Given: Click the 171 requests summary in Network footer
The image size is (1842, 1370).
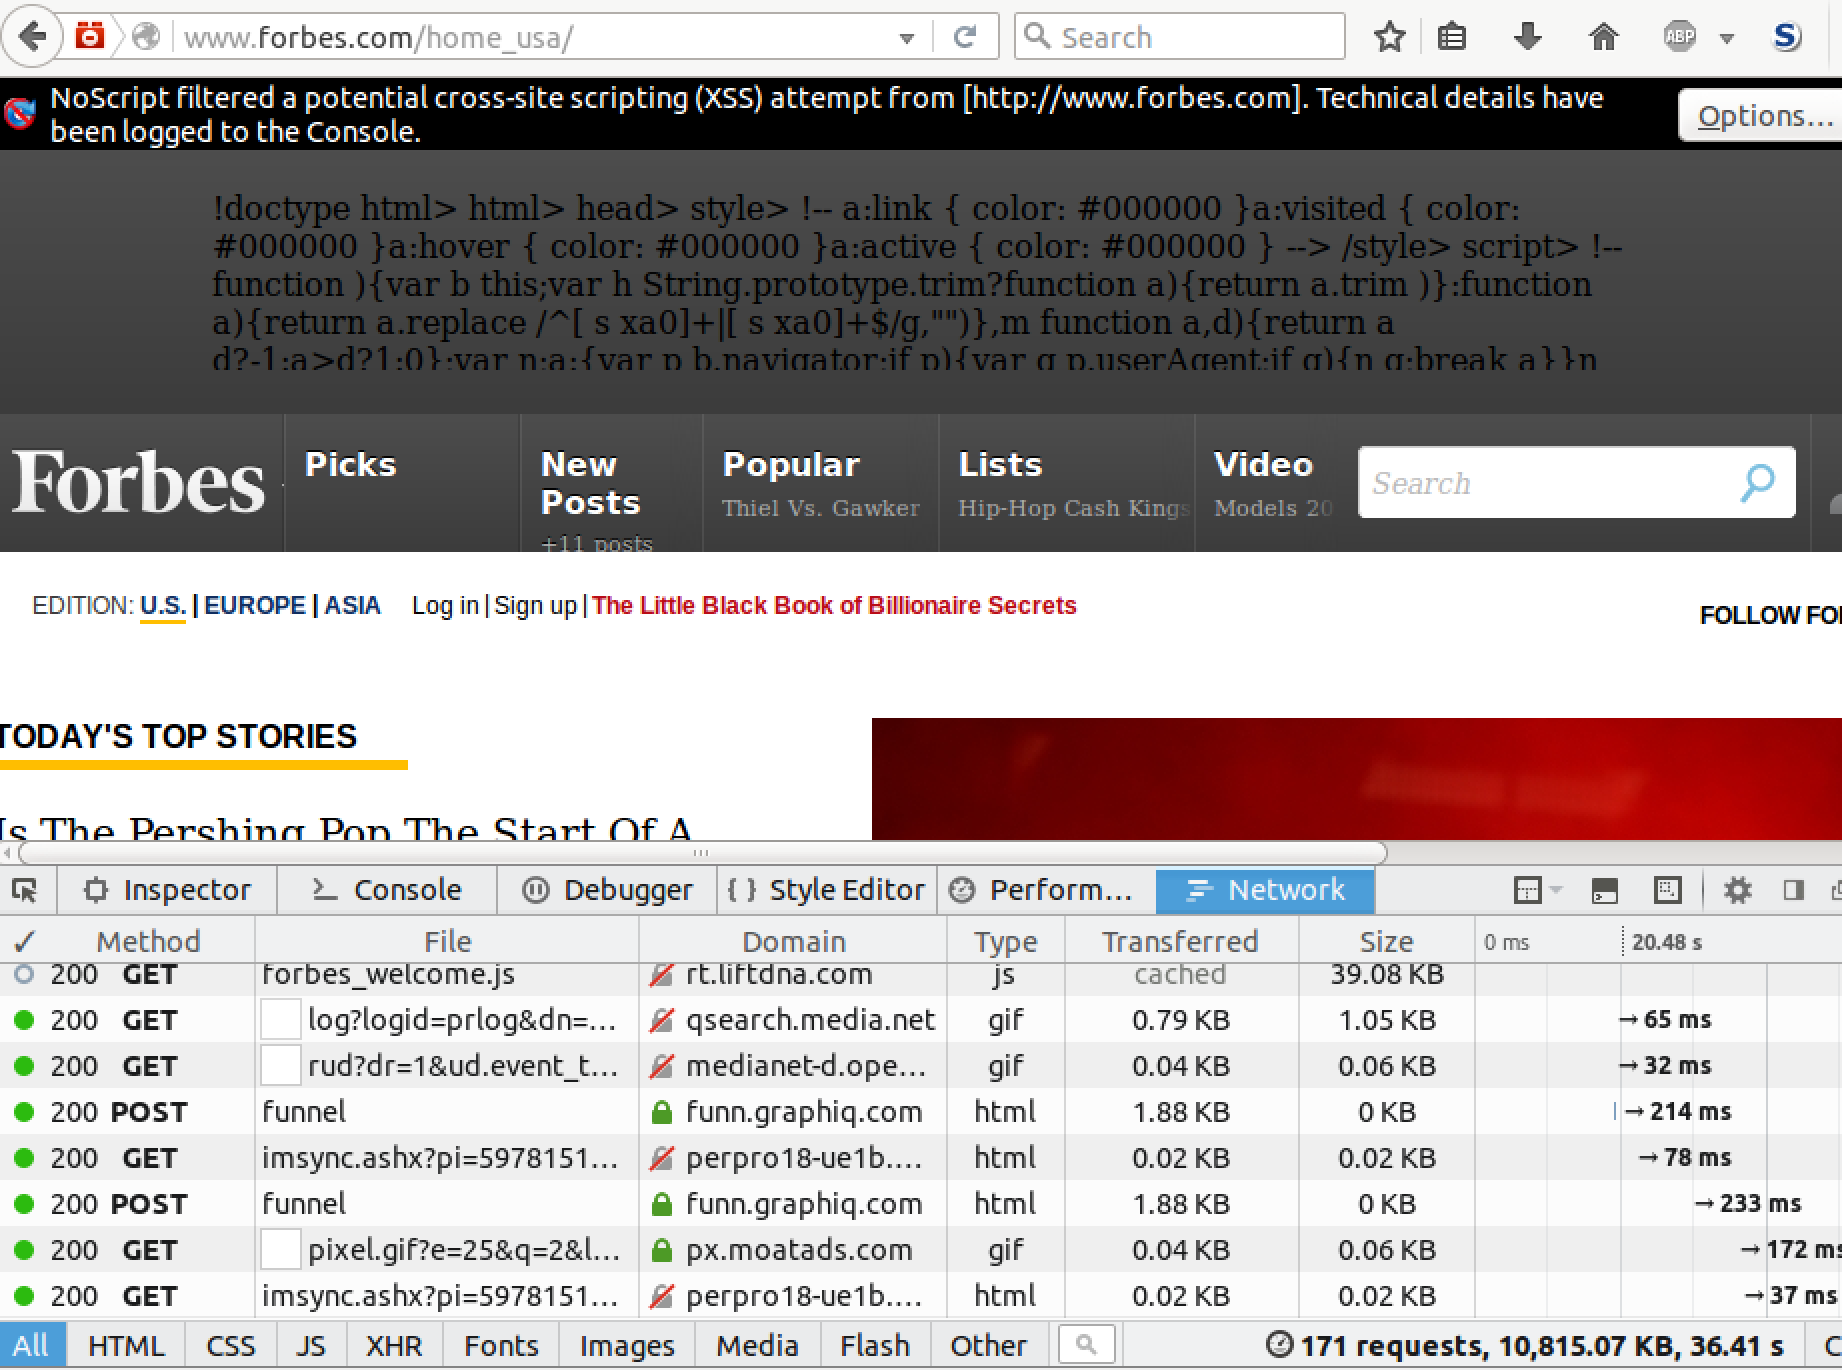Looking at the screenshot, I should tap(1527, 1345).
